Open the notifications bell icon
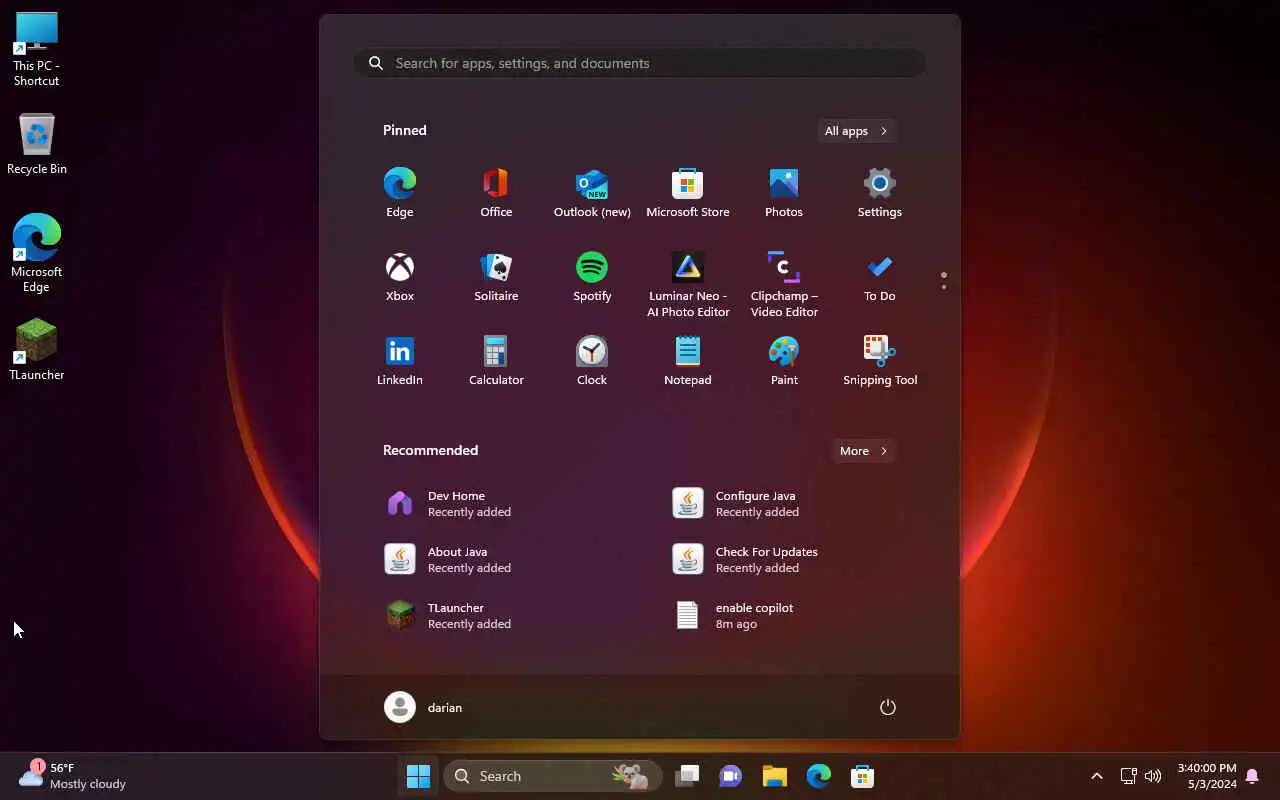1280x800 pixels. (x=1252, y=777)
